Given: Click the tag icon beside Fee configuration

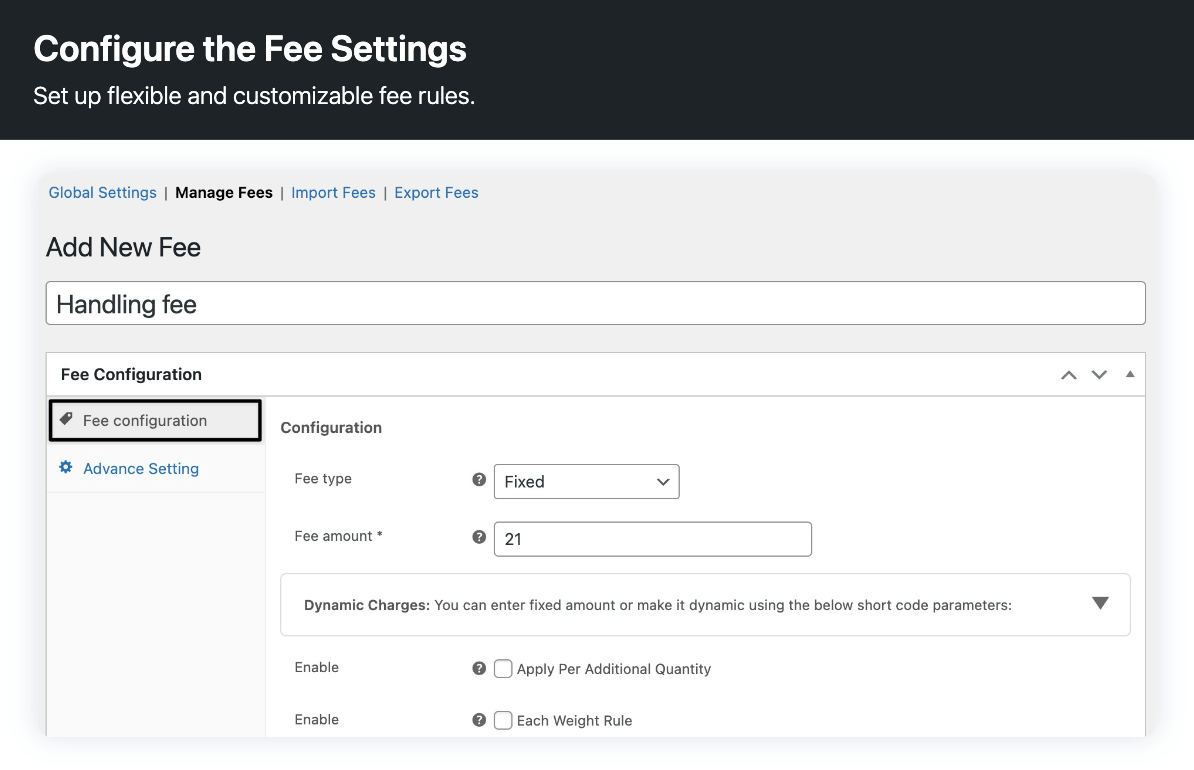Looking at the screenshot, I should tap(64, 420).
